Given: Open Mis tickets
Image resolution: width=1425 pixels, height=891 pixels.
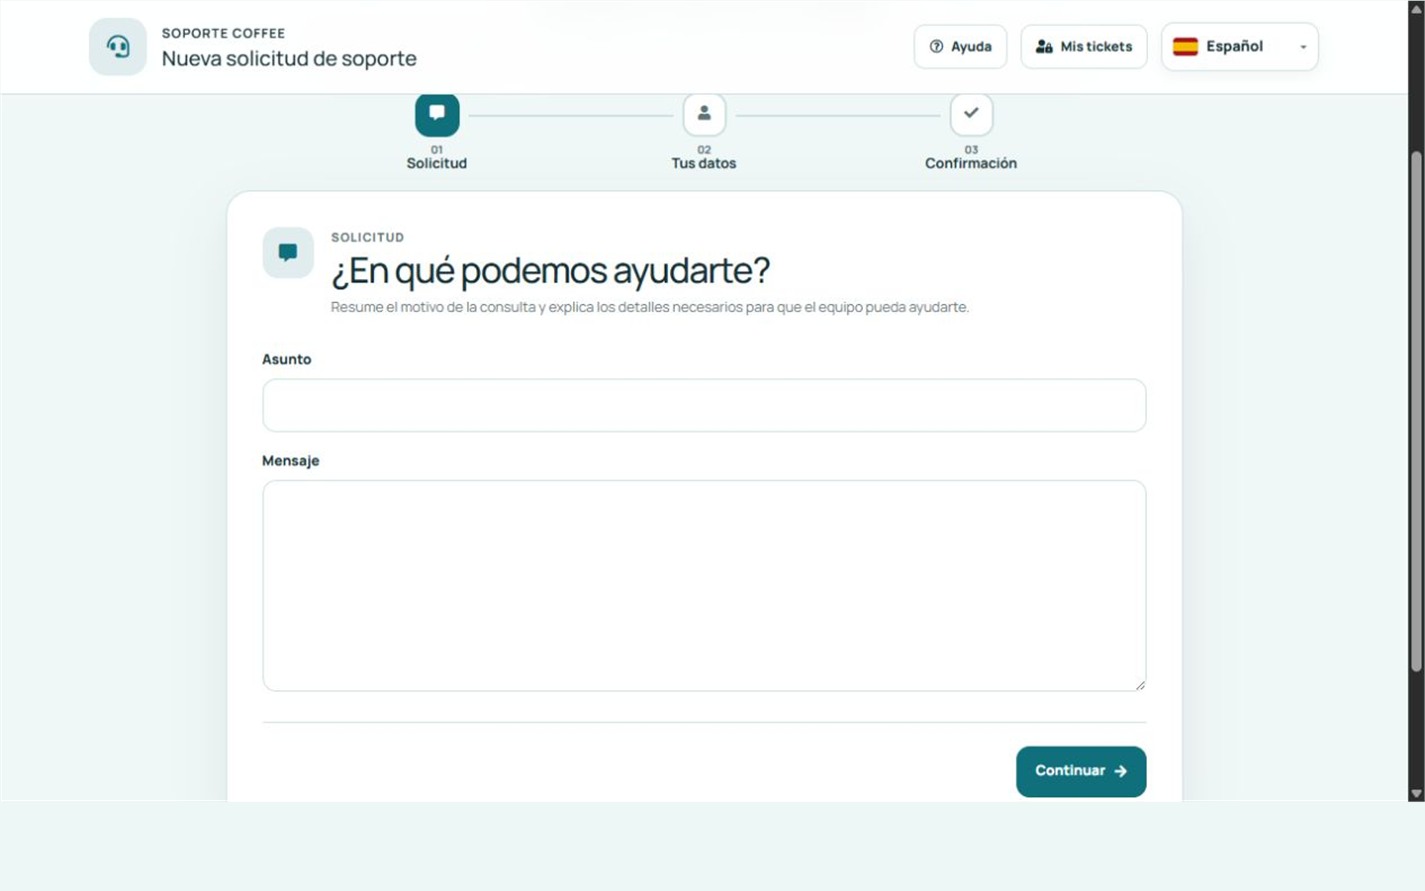Looking at the screenshot, I should coord(1084,47).
